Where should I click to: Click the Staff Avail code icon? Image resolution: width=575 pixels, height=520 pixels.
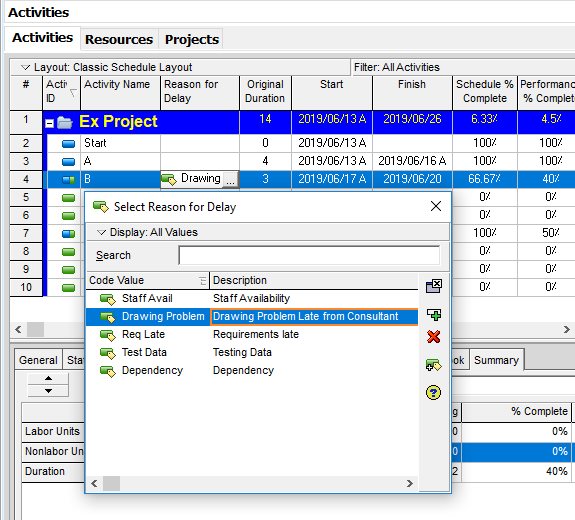[108, 299]
